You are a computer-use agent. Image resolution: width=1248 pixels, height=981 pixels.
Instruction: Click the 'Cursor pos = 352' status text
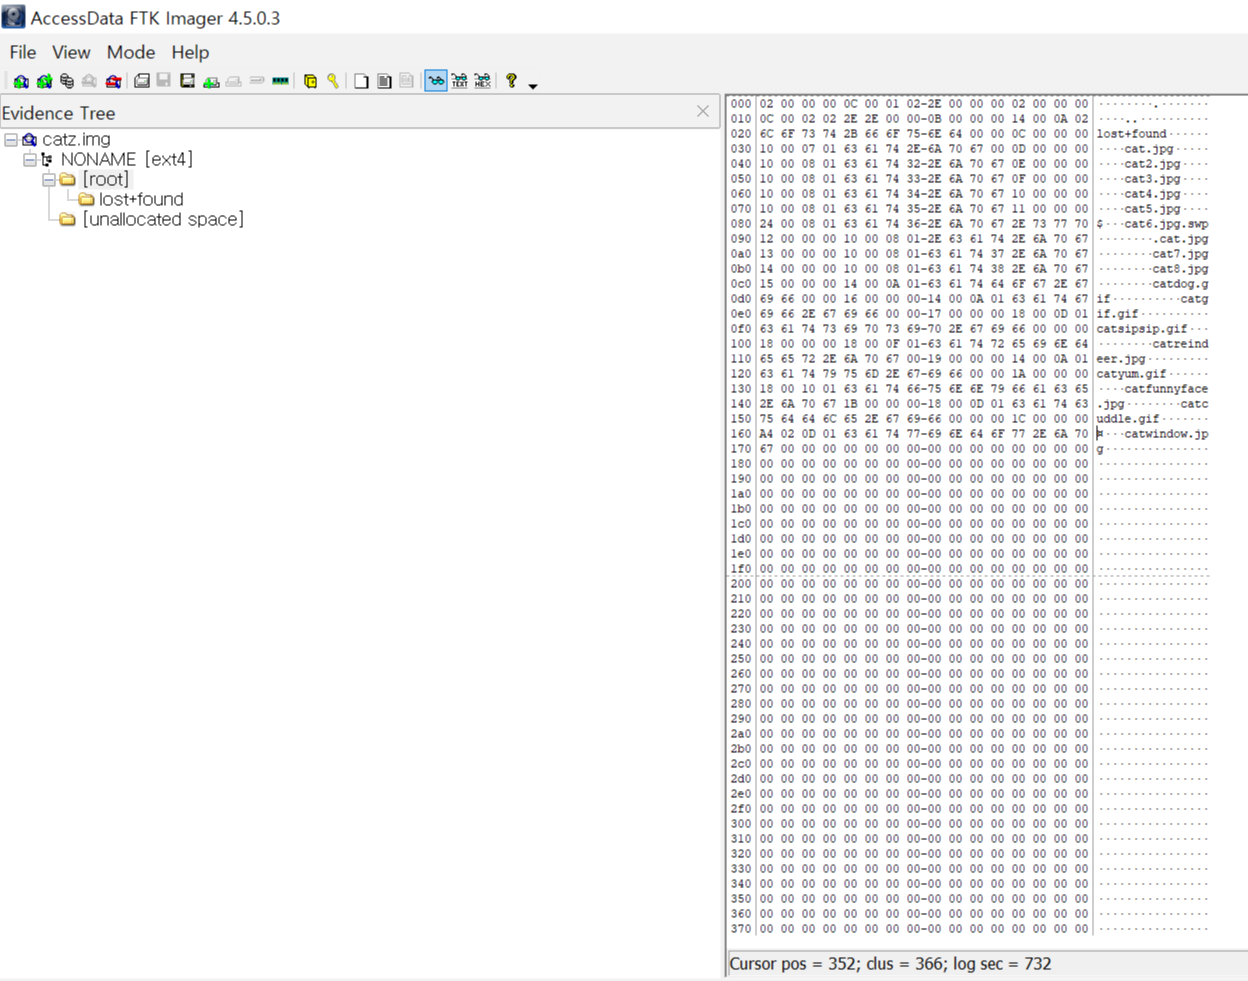point(793,964)
